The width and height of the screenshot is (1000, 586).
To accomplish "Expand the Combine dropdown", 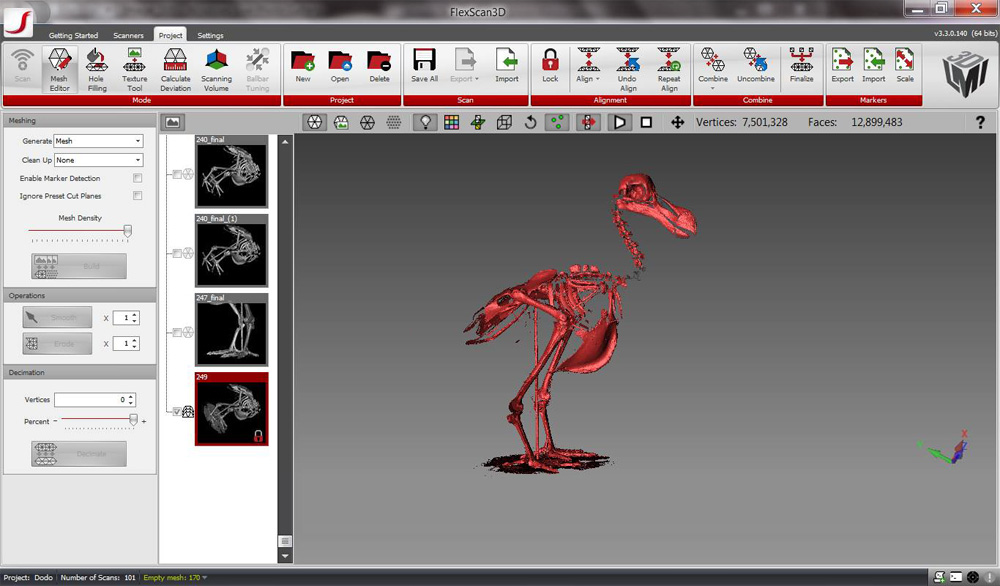I will click(x=712, y=88).
